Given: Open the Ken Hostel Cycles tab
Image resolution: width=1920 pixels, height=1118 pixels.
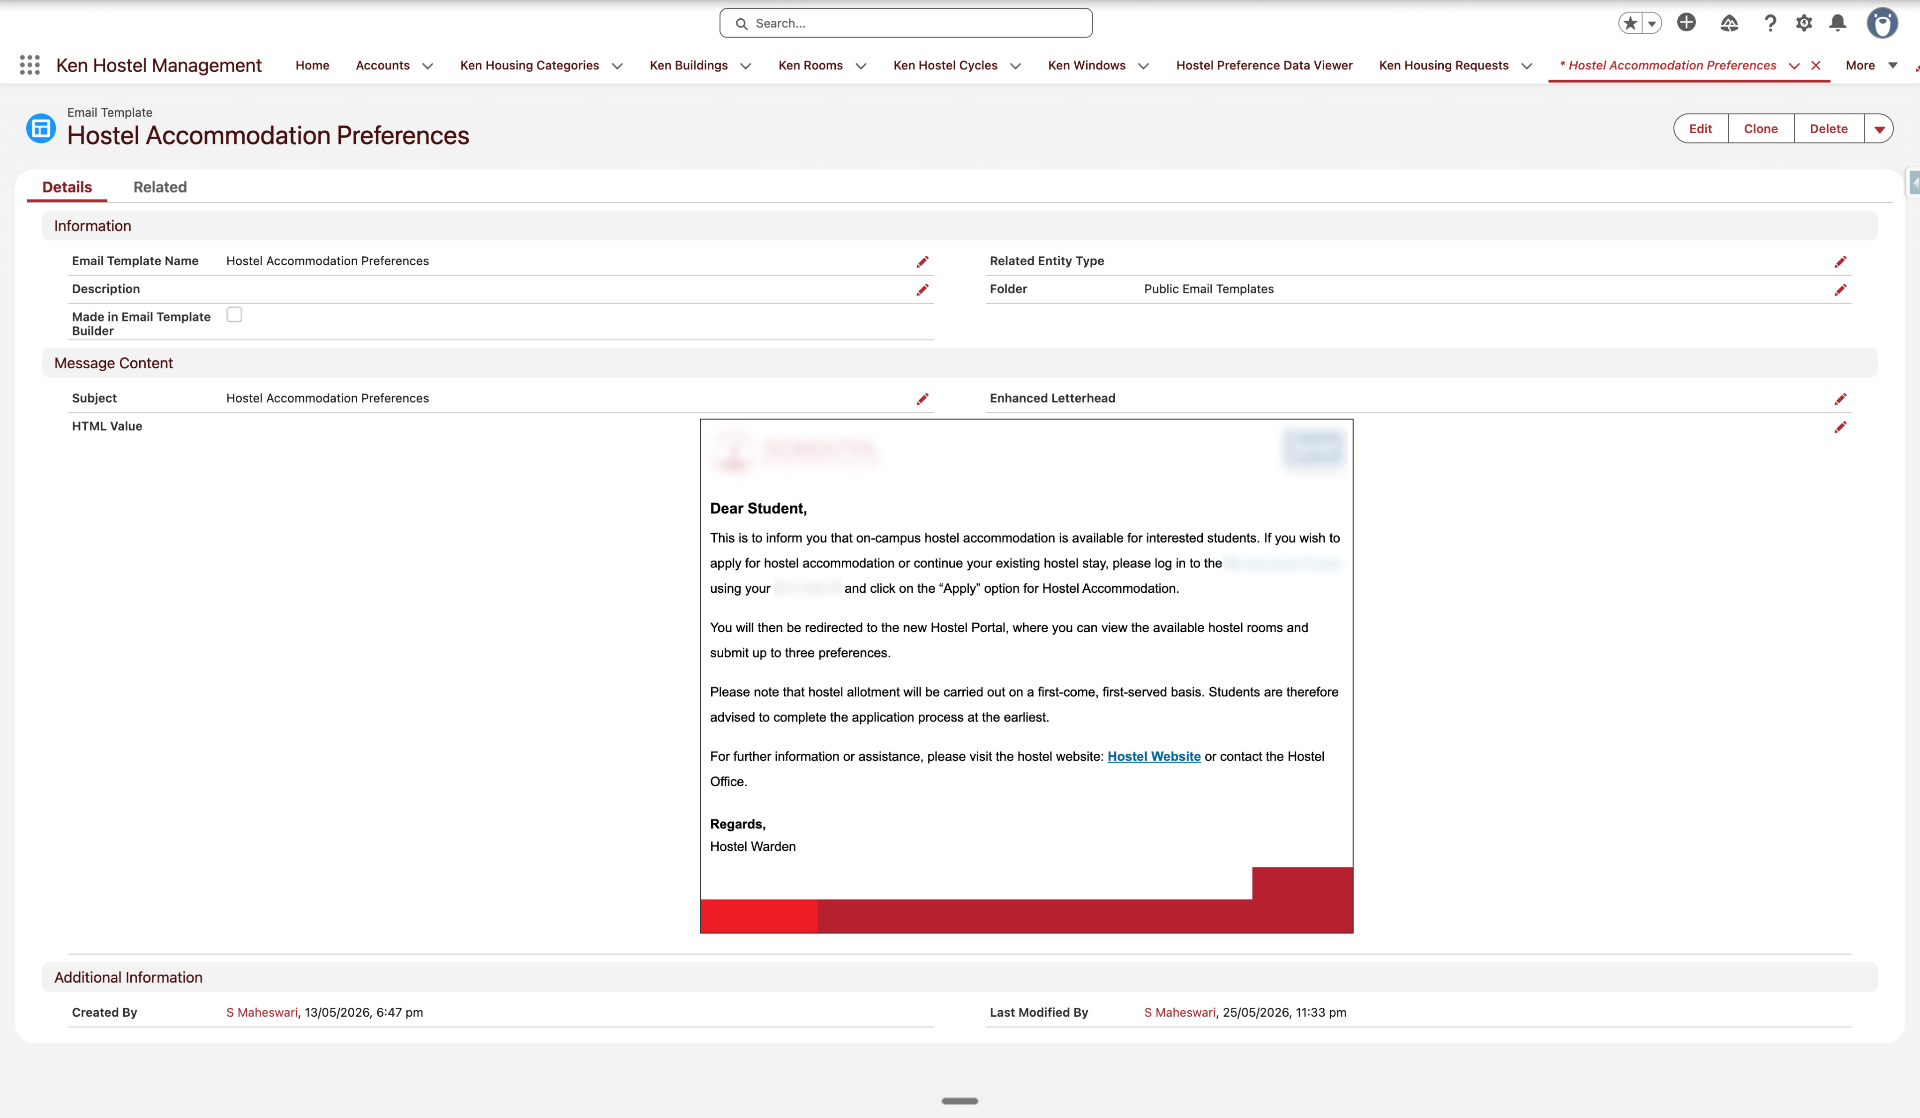Looking at the screenshot, I should click(x=945, y=66).
